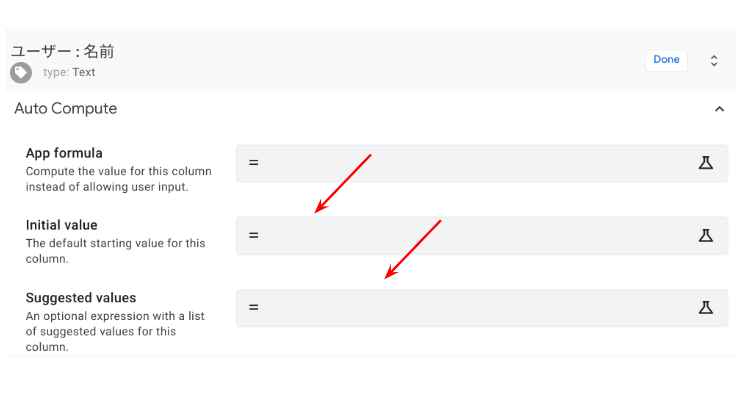Click the App formula description text
Viewport: 740px width, 398px height.
pyautogui.click(x=118, y=179)
